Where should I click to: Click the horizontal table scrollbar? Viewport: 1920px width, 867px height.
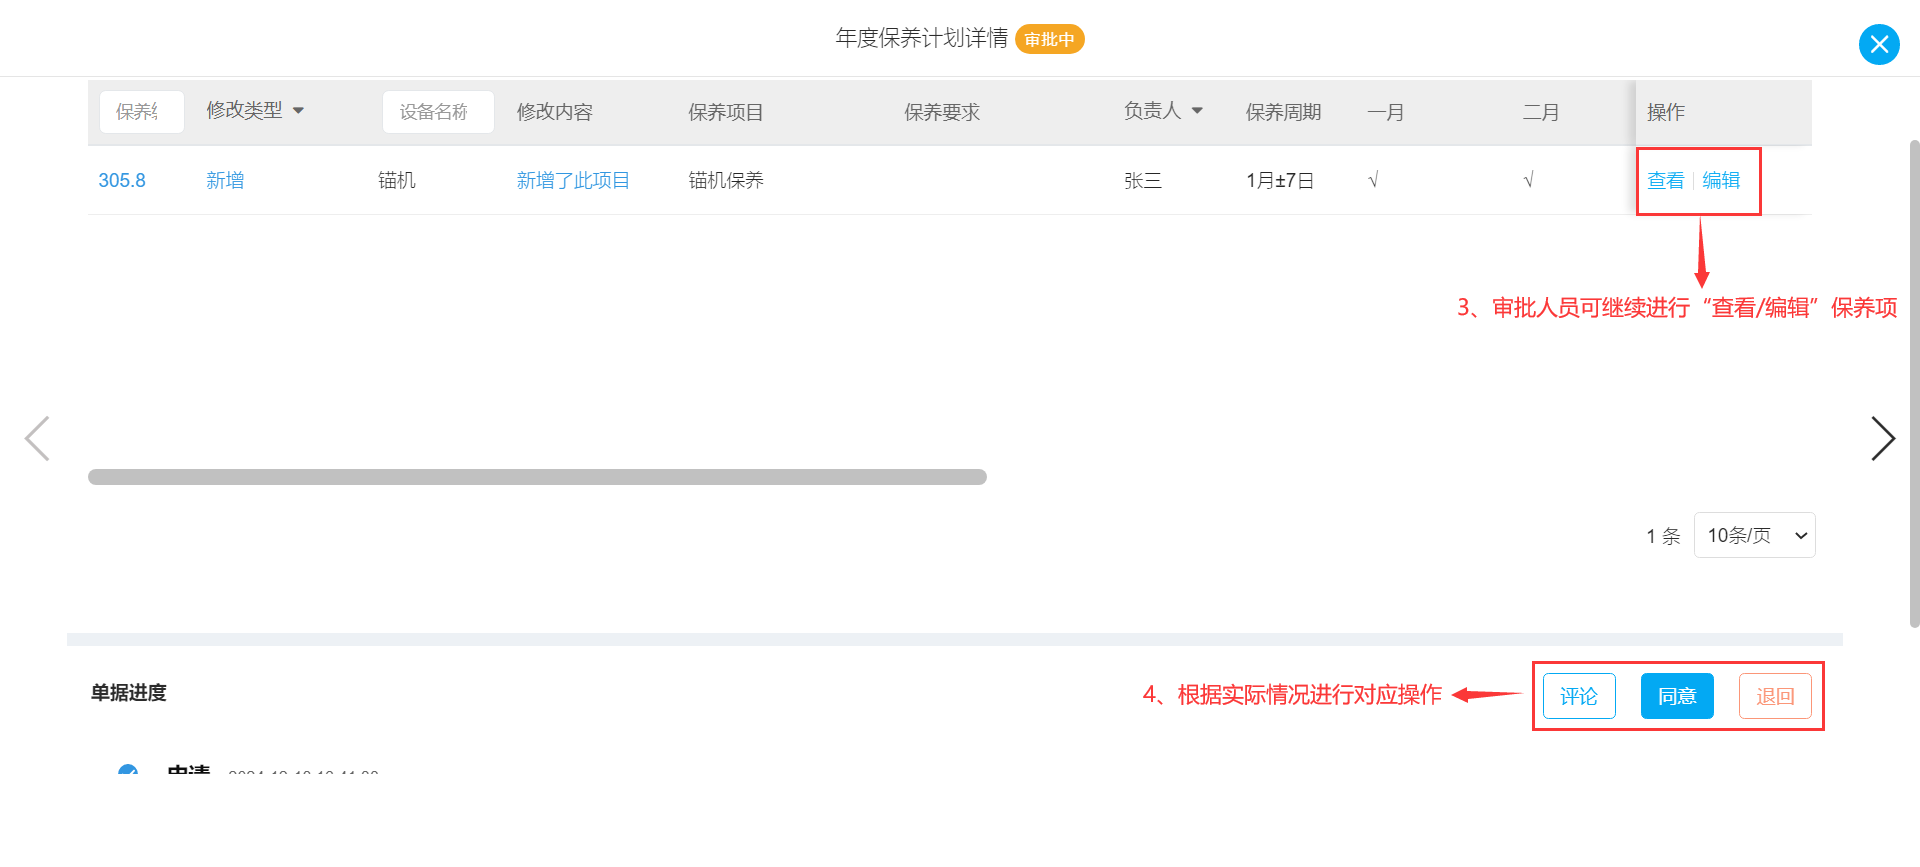pos(537,477)
